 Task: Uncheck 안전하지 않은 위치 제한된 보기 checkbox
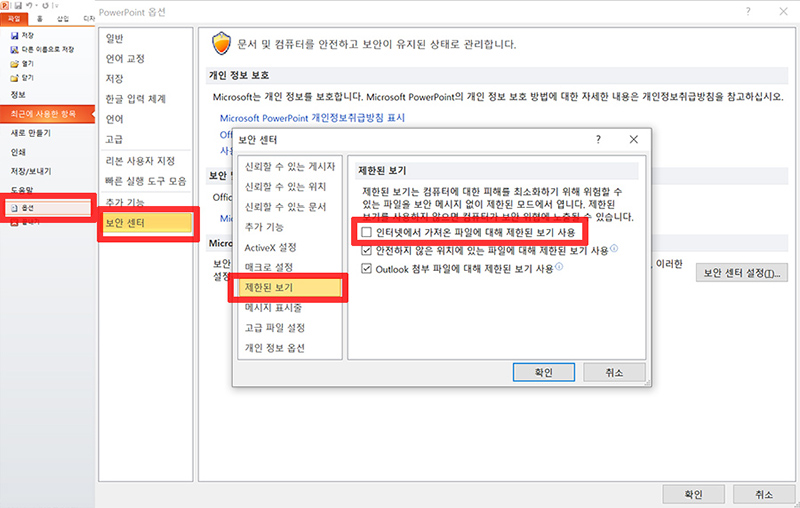click(x=366, y=250)
